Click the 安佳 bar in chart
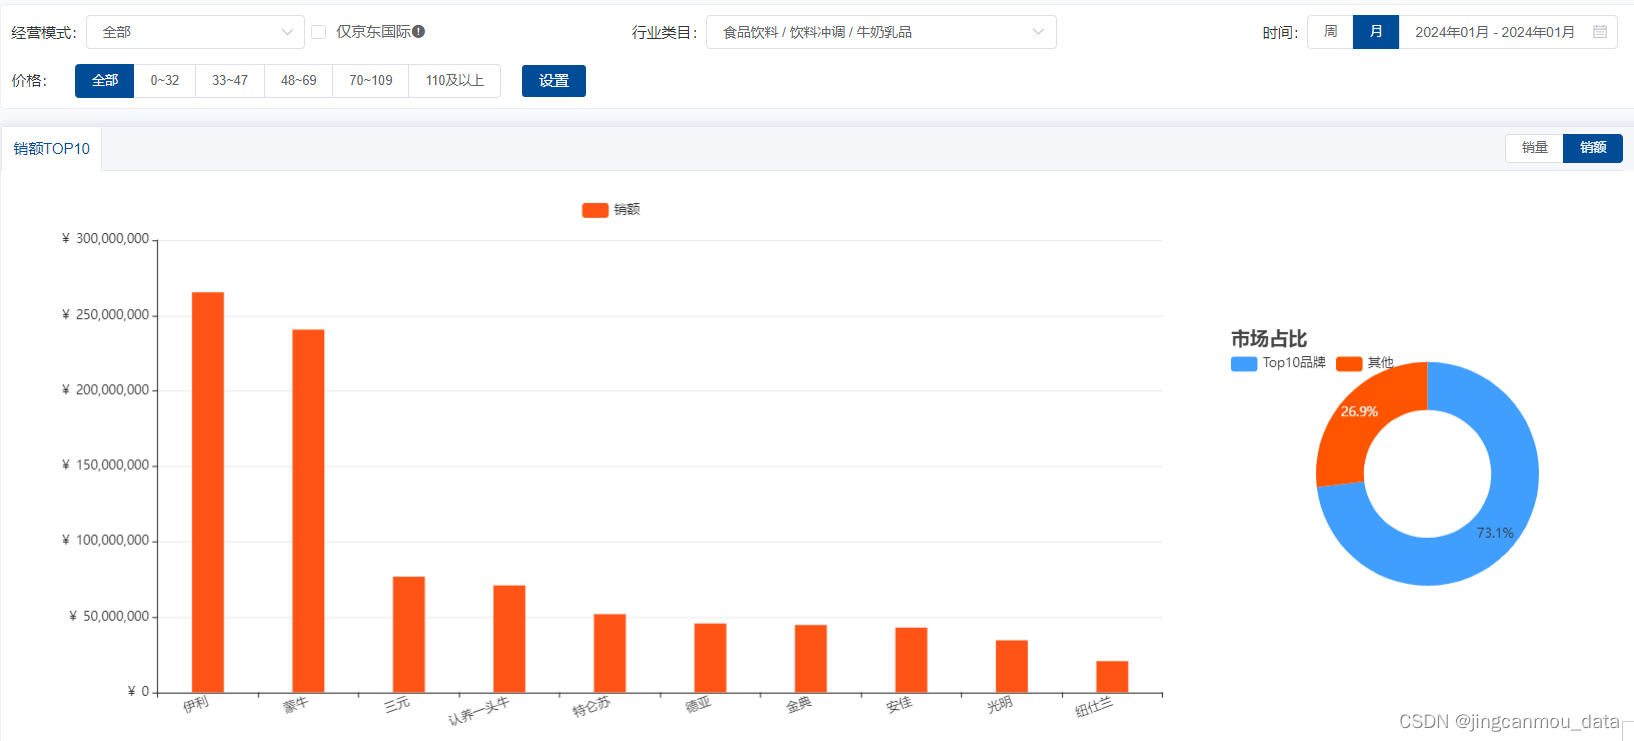1634x741 pixels. click(911, 660)
